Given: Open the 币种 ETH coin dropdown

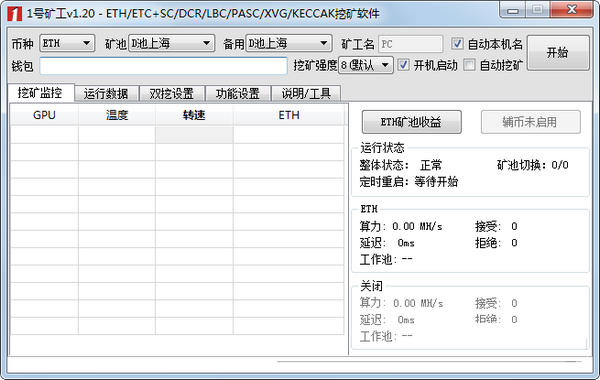Looking at the screenshot, I should tap(67, 43).
